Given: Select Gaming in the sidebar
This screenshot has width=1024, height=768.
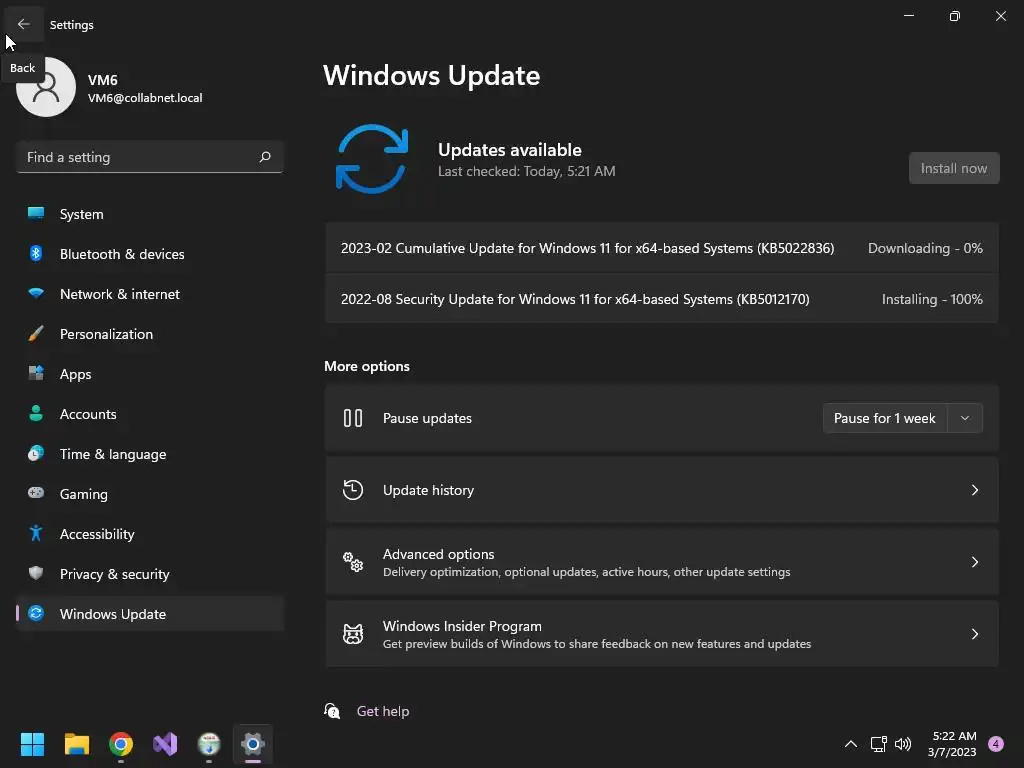Looking at the screenshot, I should point(150,494).
